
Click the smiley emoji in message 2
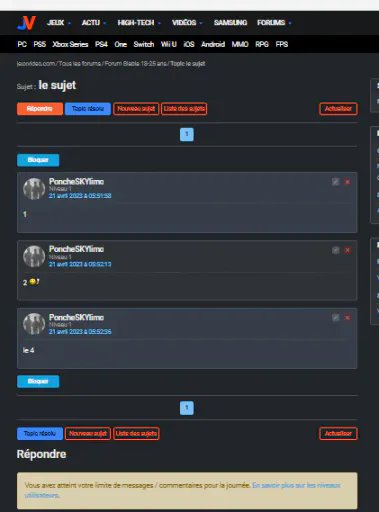[x=34, y=282]
